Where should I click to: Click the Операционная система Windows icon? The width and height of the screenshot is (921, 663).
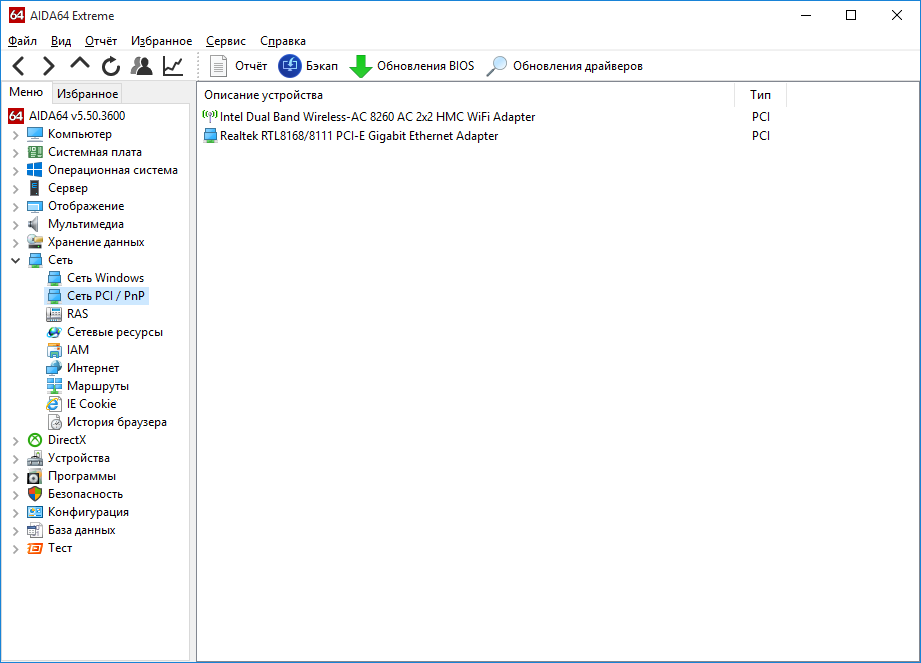(x=35, y=170)
